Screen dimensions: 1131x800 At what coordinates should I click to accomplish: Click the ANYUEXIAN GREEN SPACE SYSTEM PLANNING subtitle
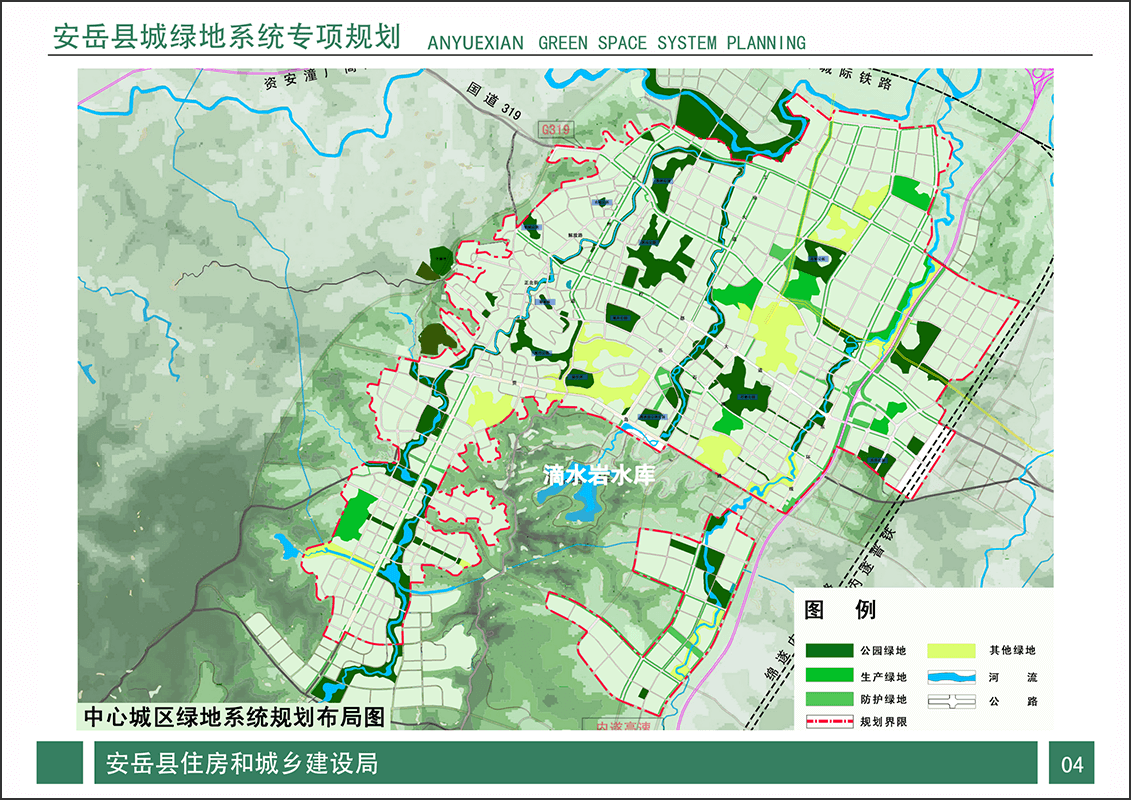(616, 43)
